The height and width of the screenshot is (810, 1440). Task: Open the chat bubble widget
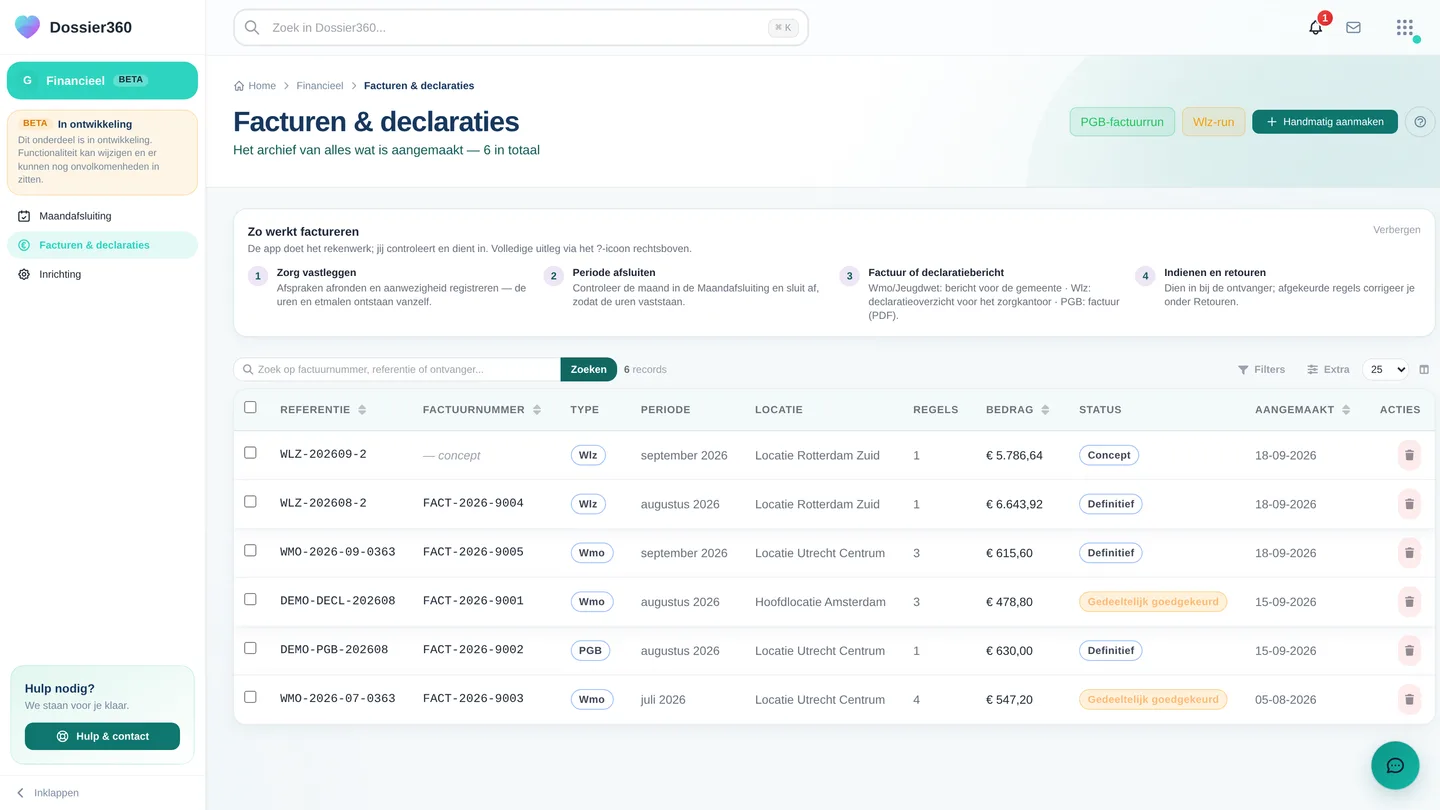tap(1395, 766)
